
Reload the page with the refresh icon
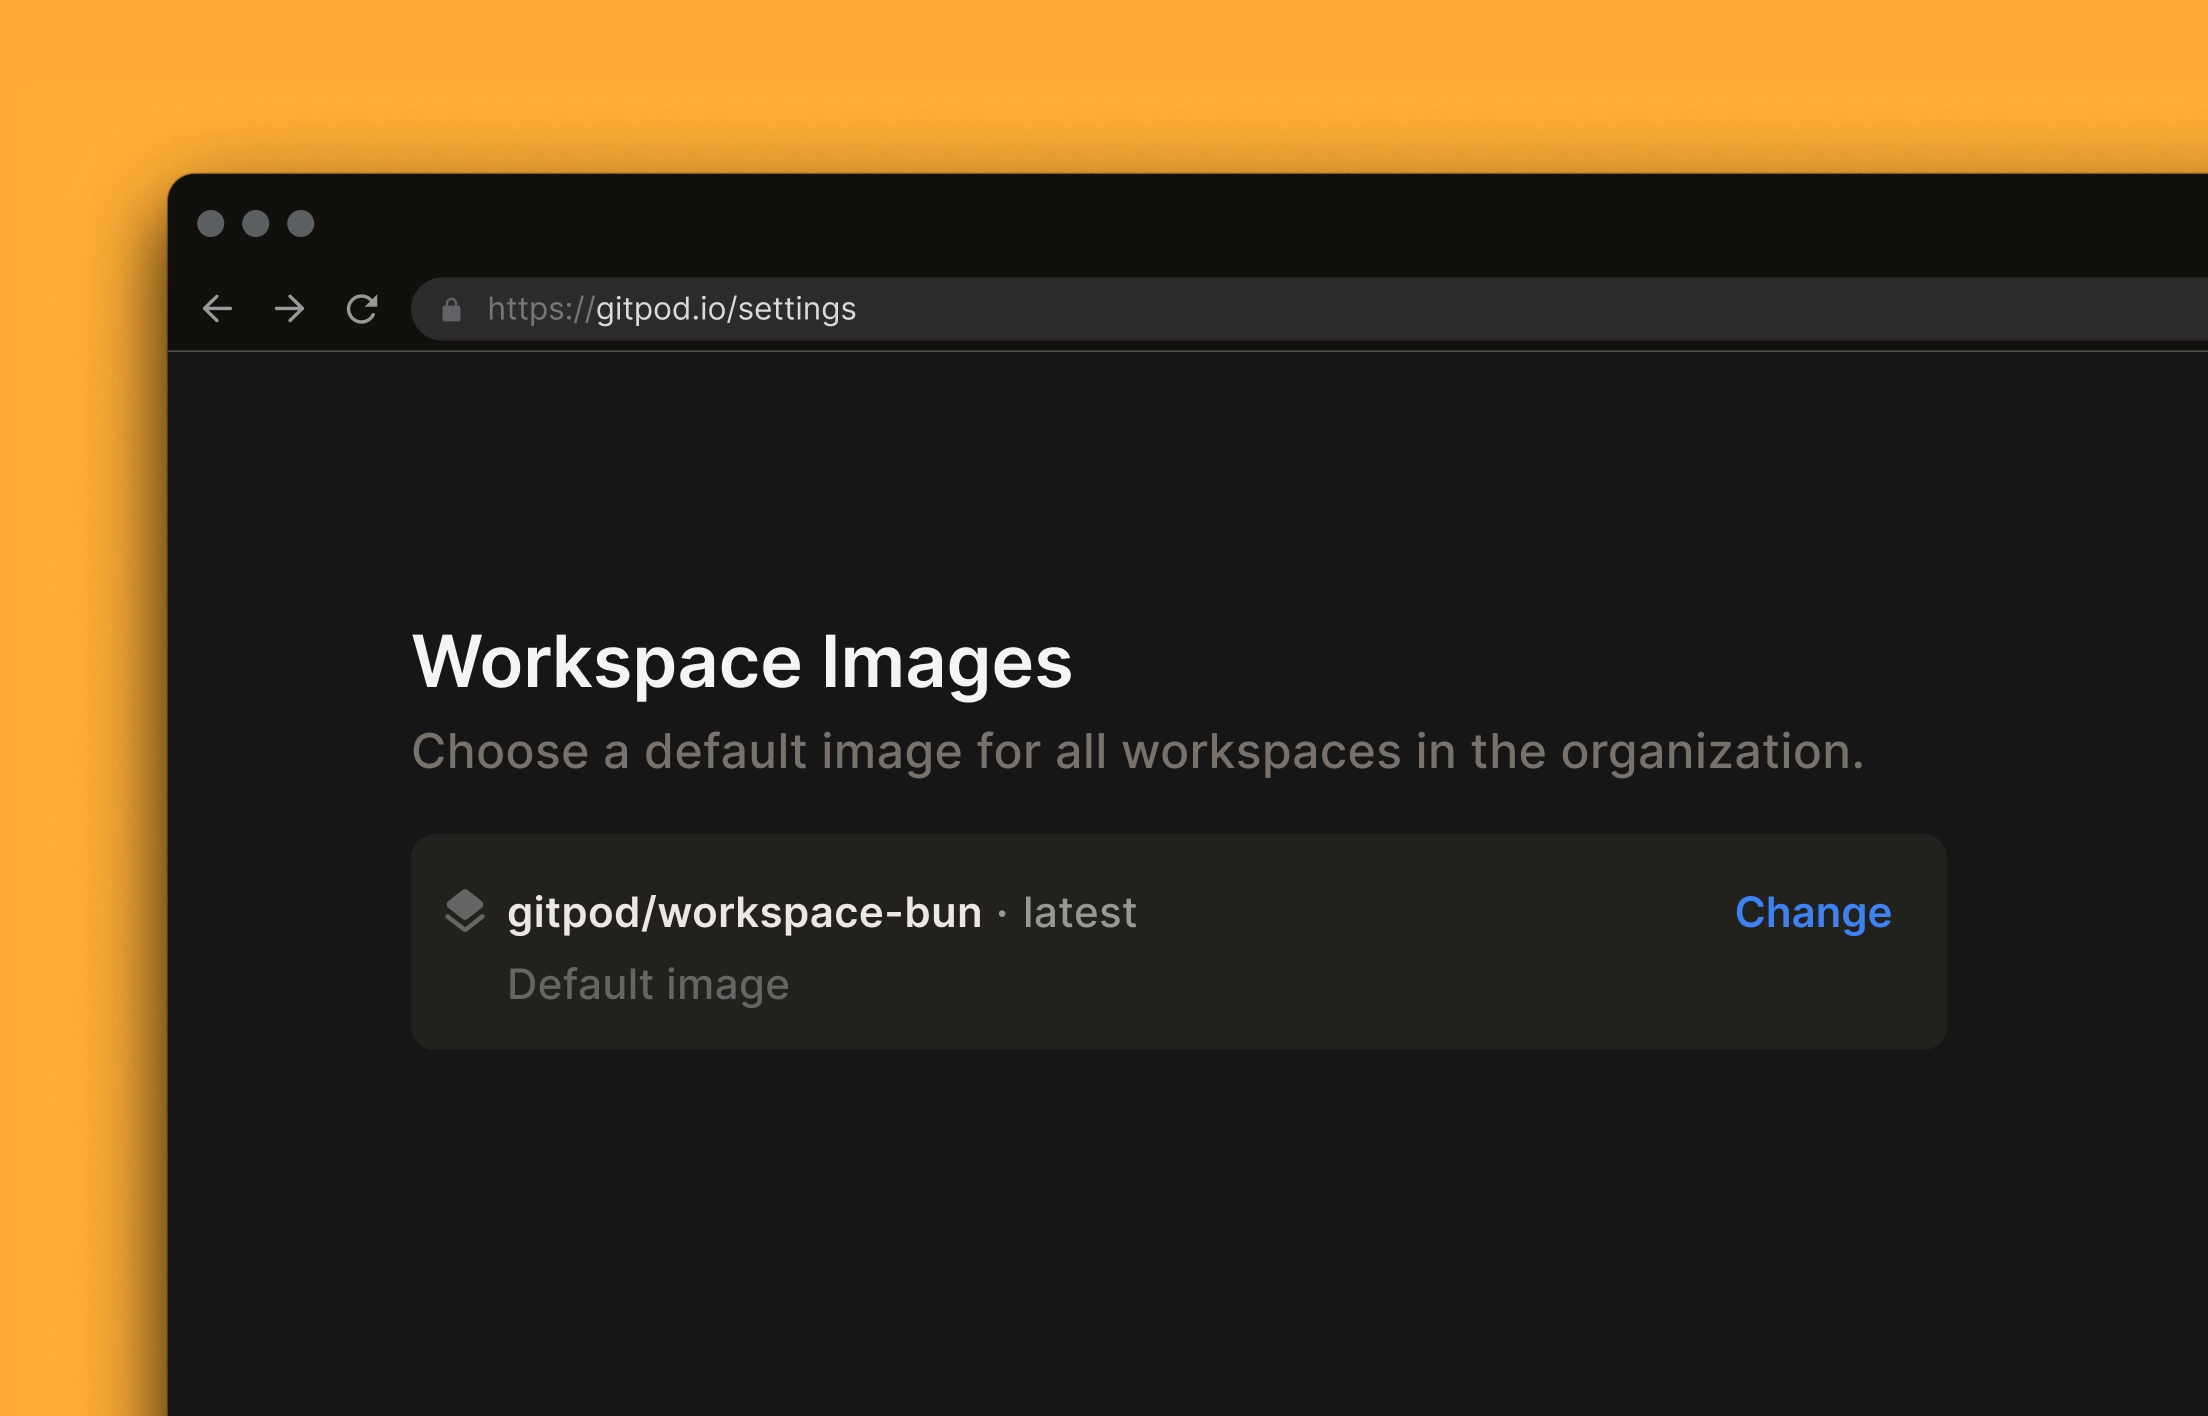[x=361, y=309]
